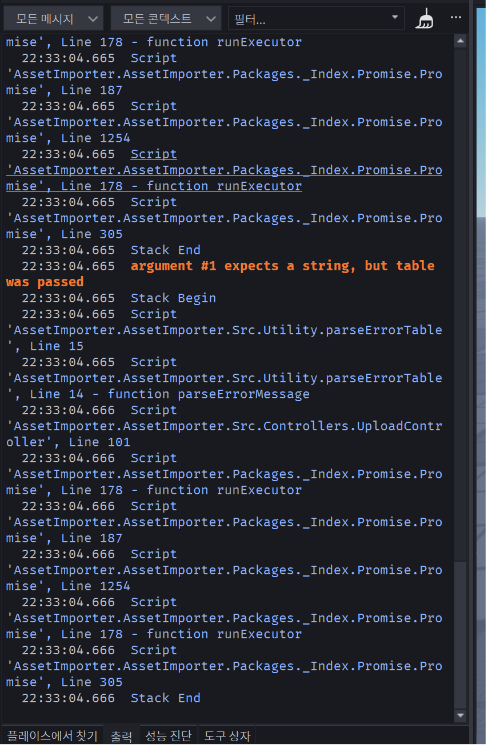The image size is (486, 745).
Task: Click the parseErrorTable Line 15 stack entry
Action: tap(224, 330)
